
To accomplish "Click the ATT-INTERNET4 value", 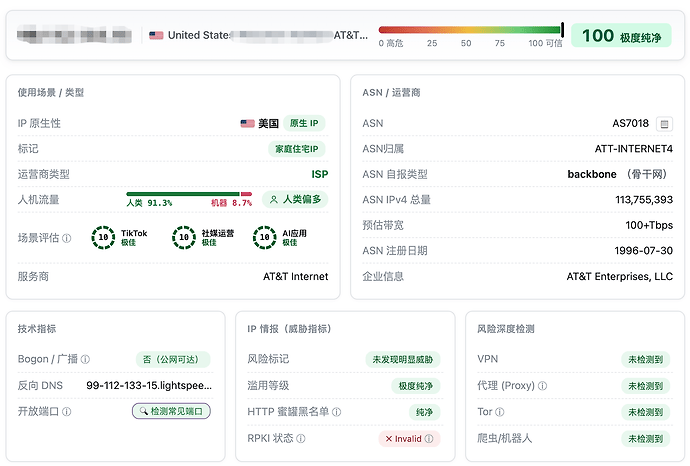I will 634,149.
